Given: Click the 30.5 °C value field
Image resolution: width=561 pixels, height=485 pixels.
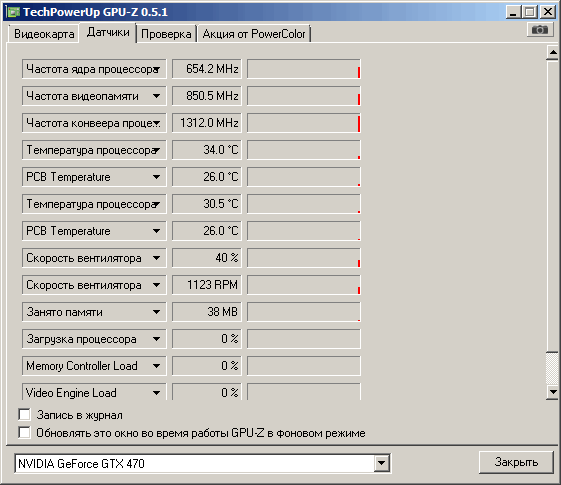Looking at the screenshot, I should 207,204.
